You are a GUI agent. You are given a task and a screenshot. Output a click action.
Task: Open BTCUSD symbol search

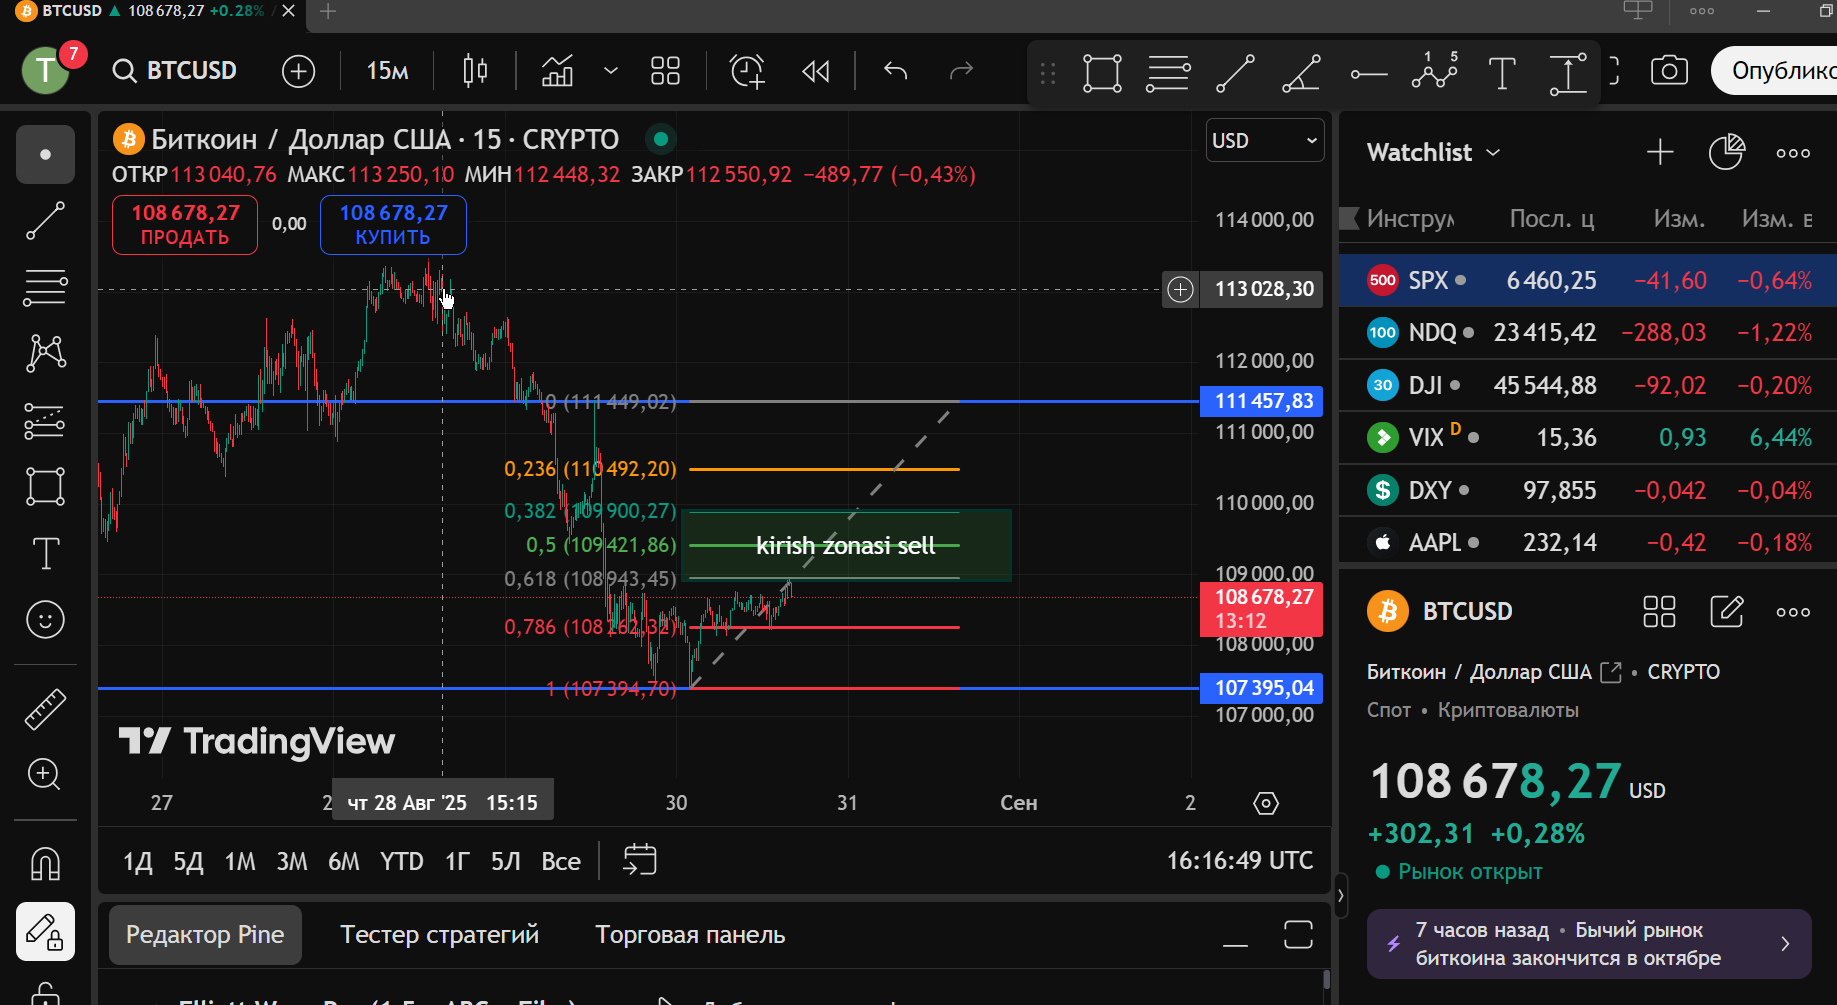175,71
